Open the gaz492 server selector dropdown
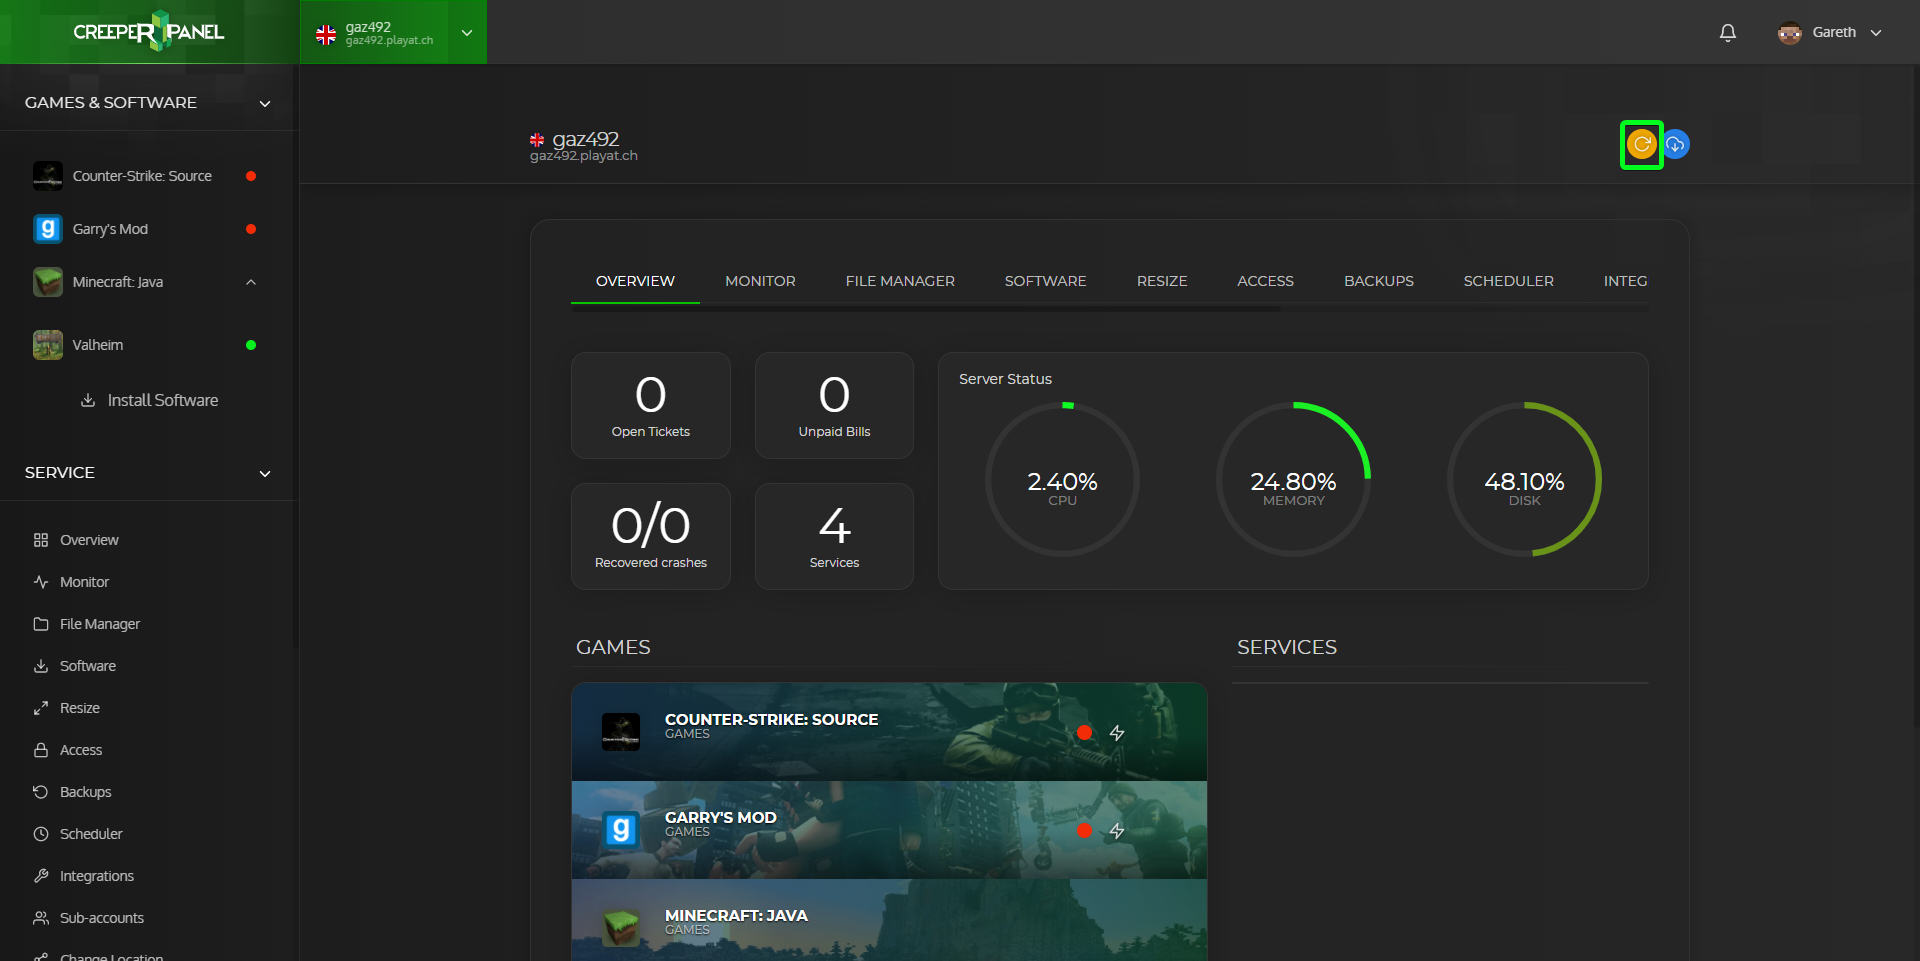 pyautogui.click(x=394, y=32)
